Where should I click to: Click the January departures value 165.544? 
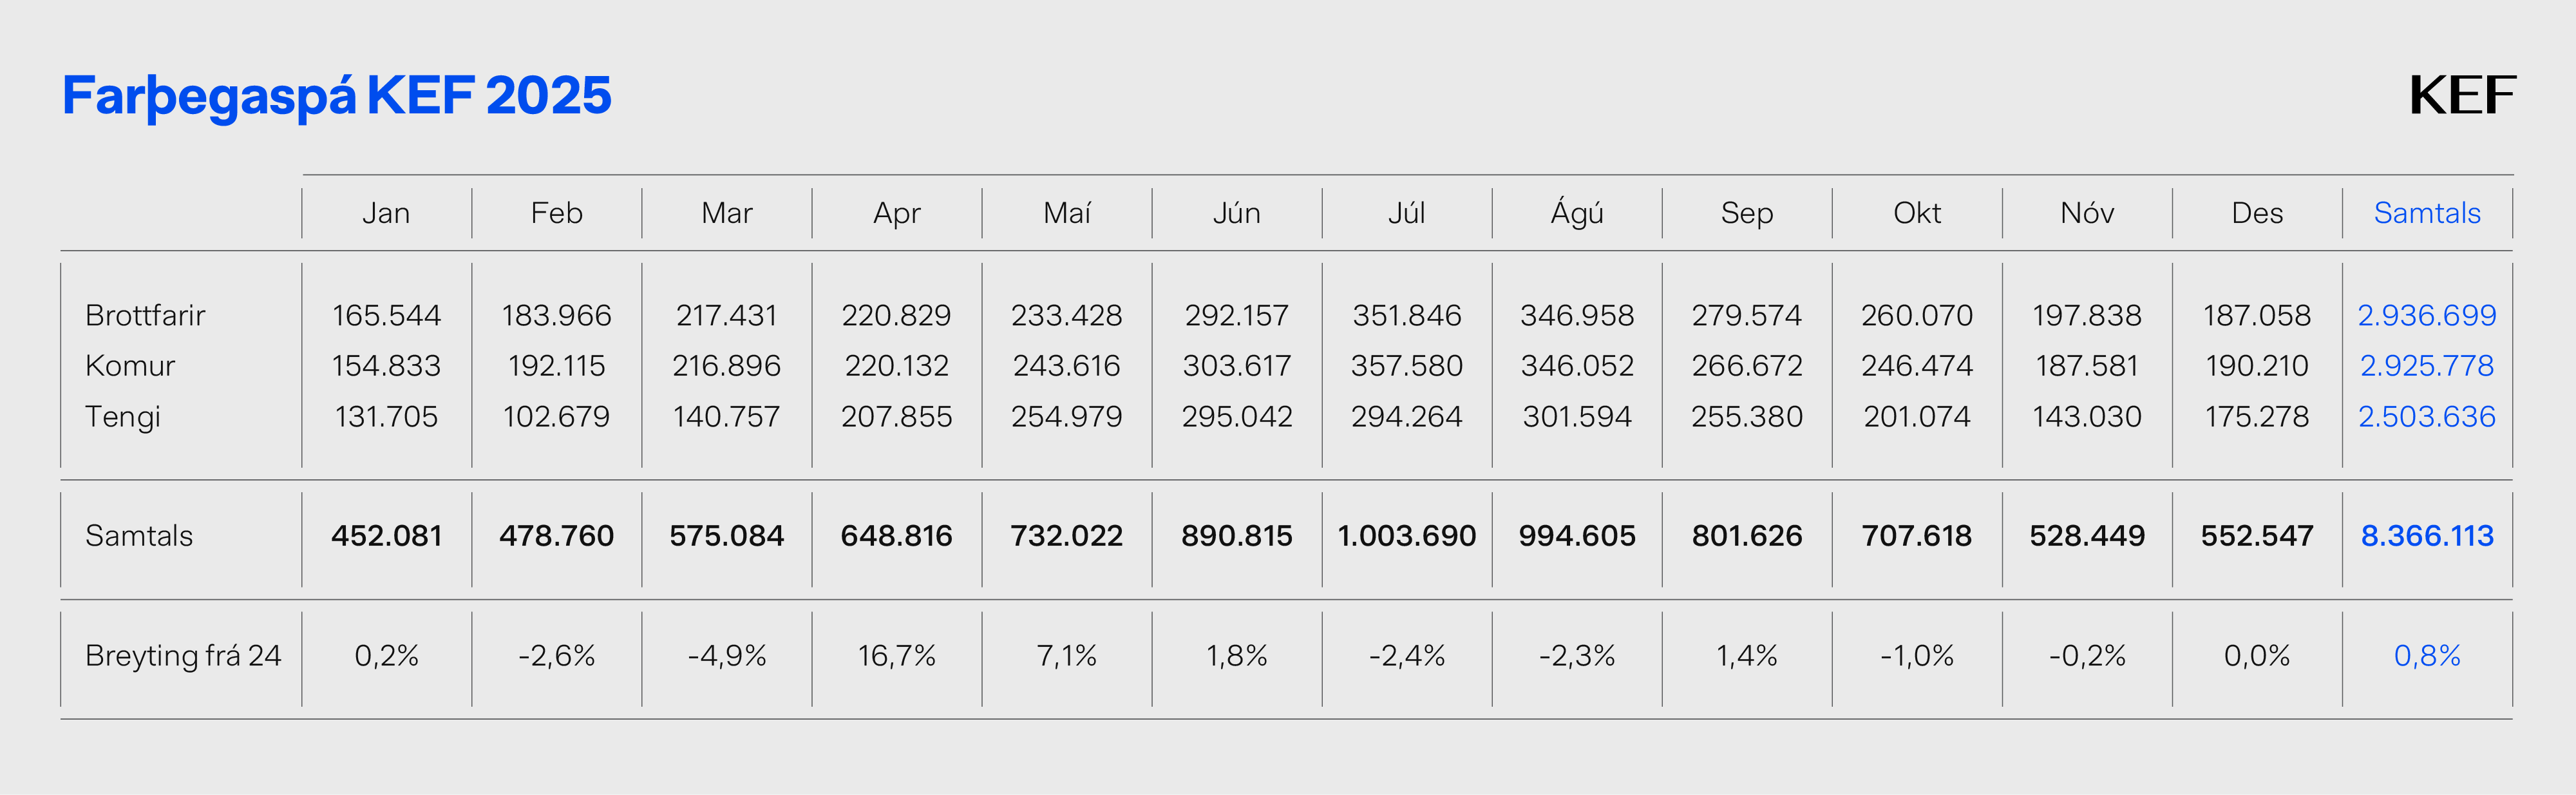(386, 315)
